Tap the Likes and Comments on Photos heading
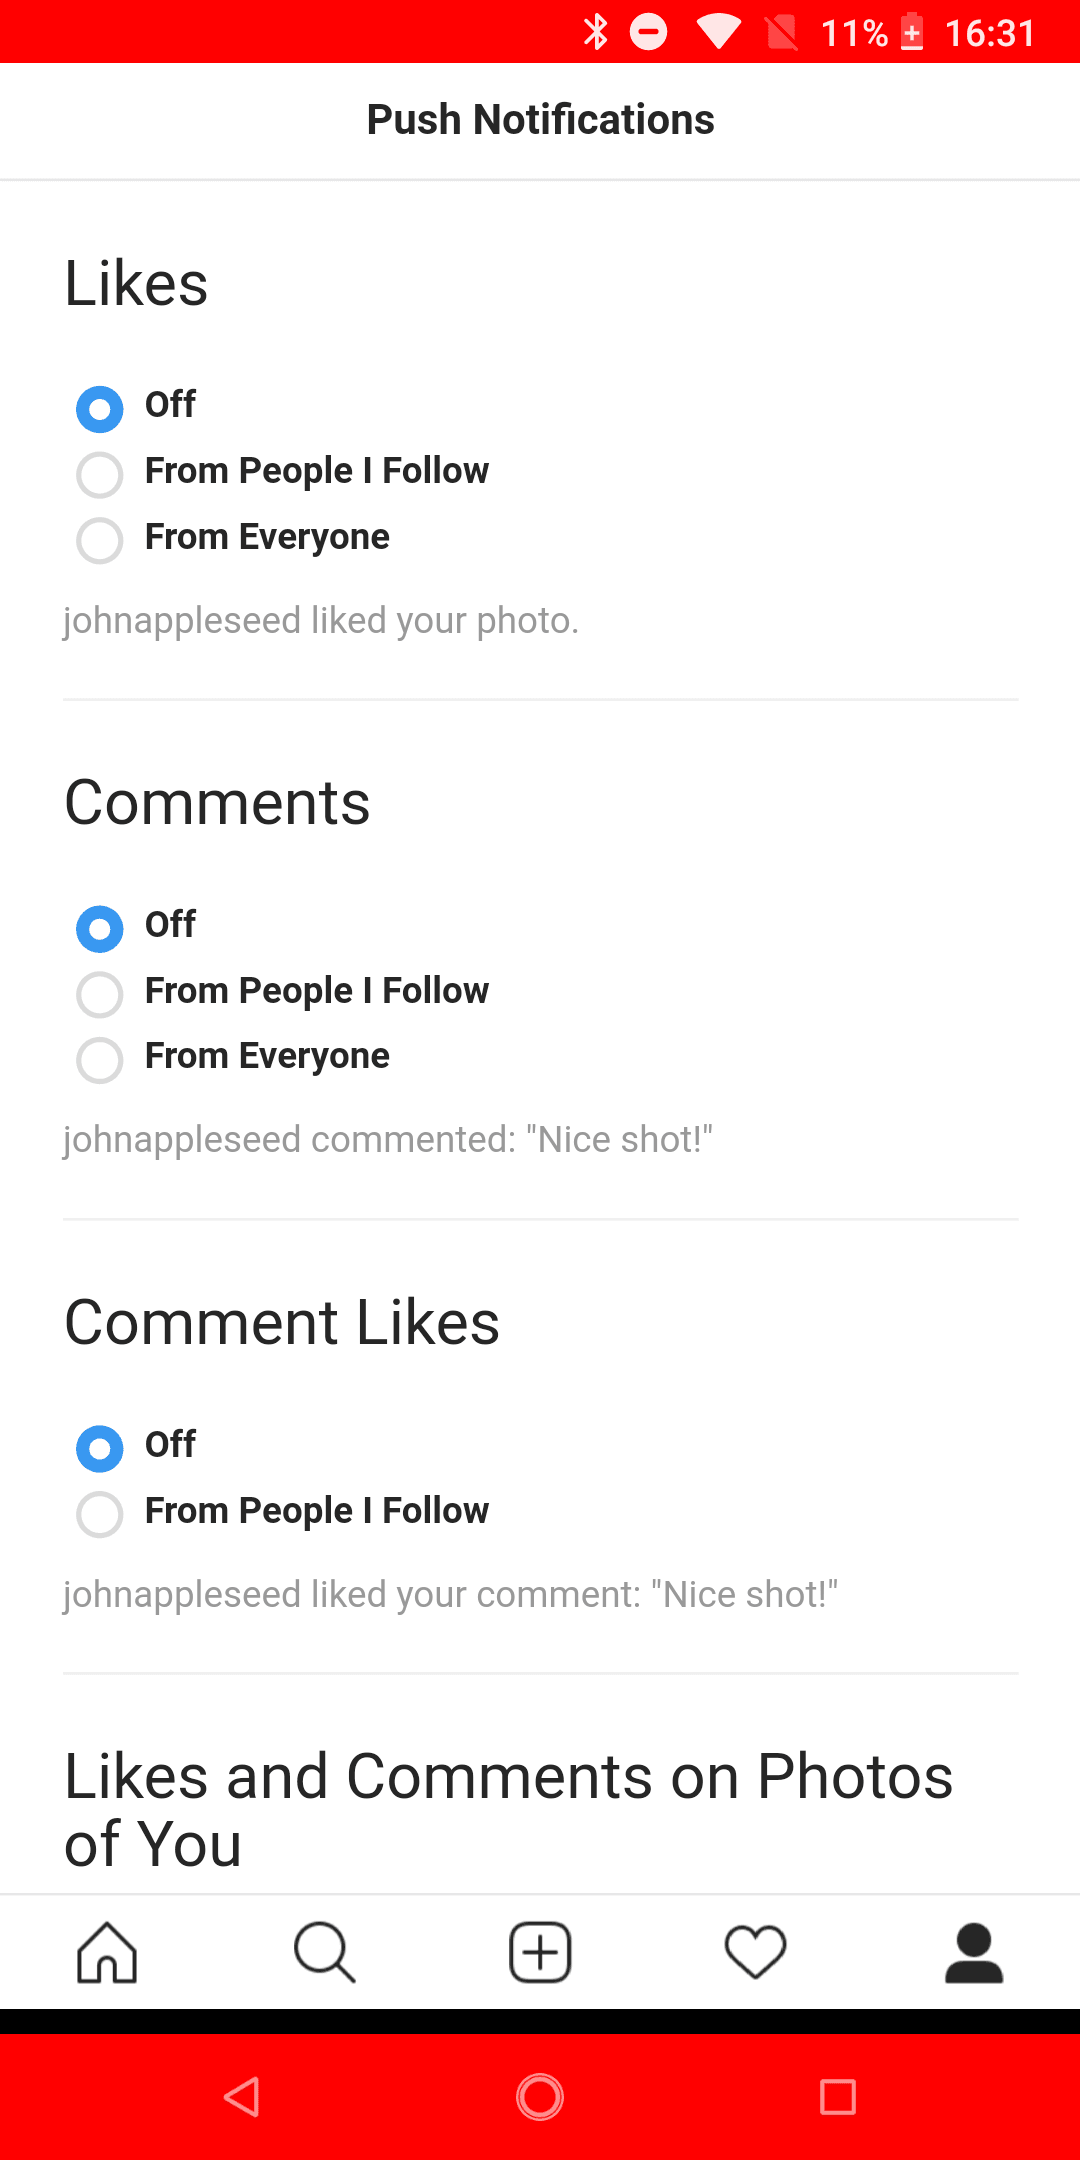This screenshot has height=2160, width=1080. (508, 1809)
